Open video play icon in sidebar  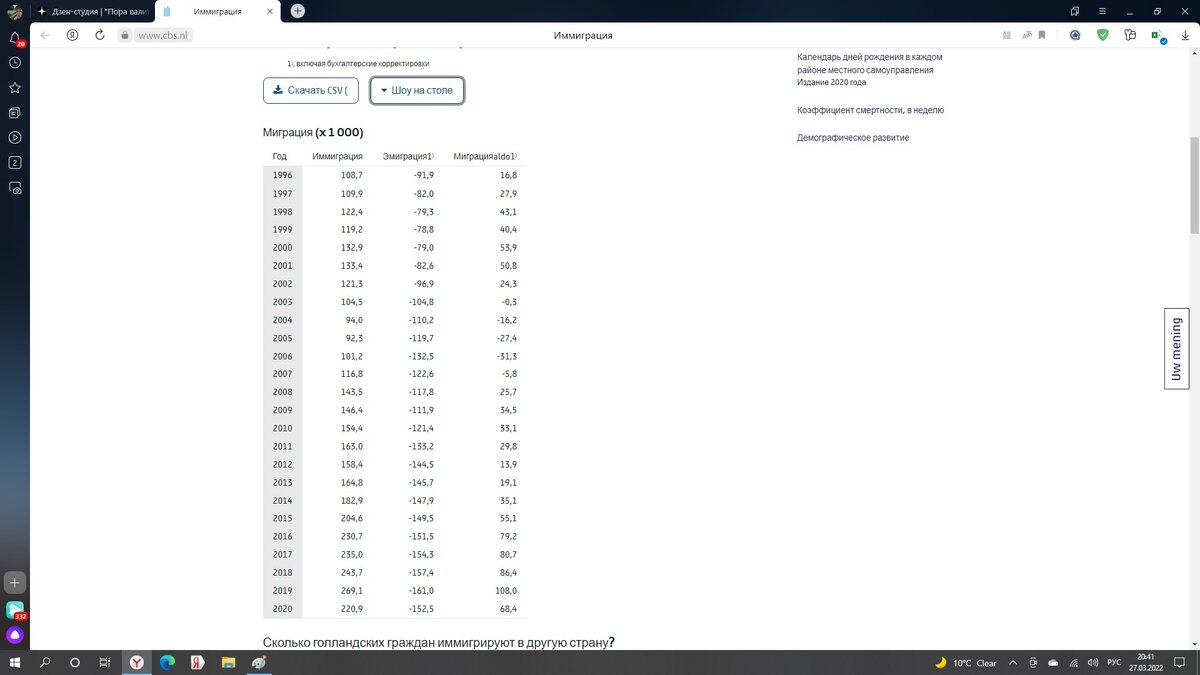click(15, 137)
